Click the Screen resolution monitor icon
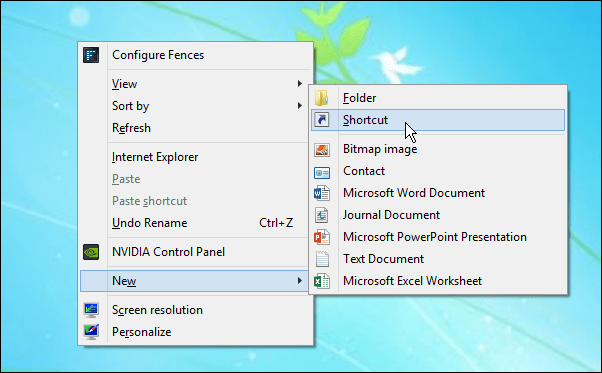The height and width of the screenshot is (373, 602). [91, 310]
